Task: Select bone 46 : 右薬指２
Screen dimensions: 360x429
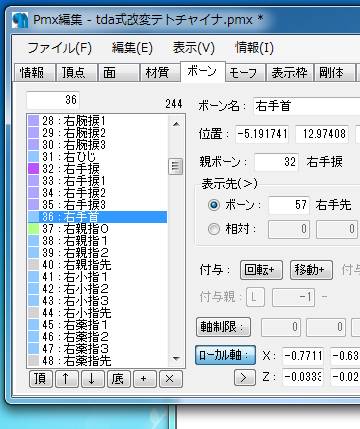Action: click(x=97, y=337)
